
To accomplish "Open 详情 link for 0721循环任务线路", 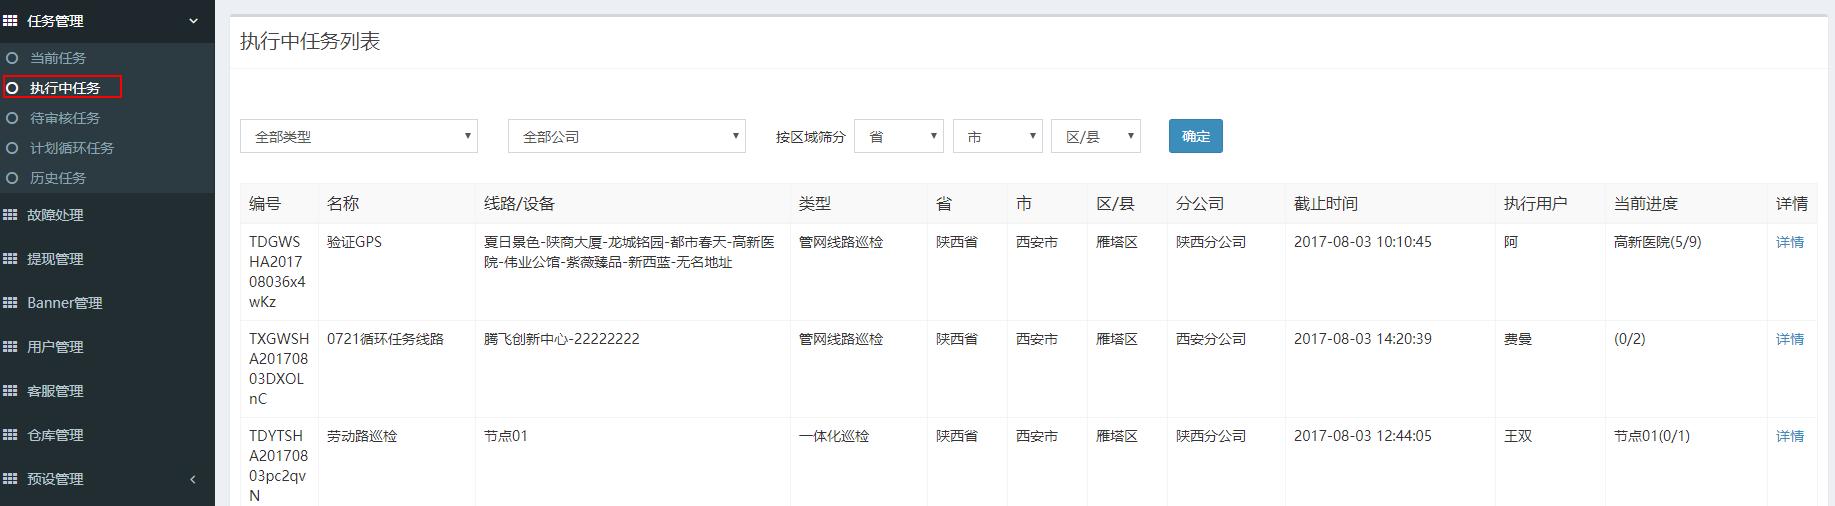I will click(1790, 339).
